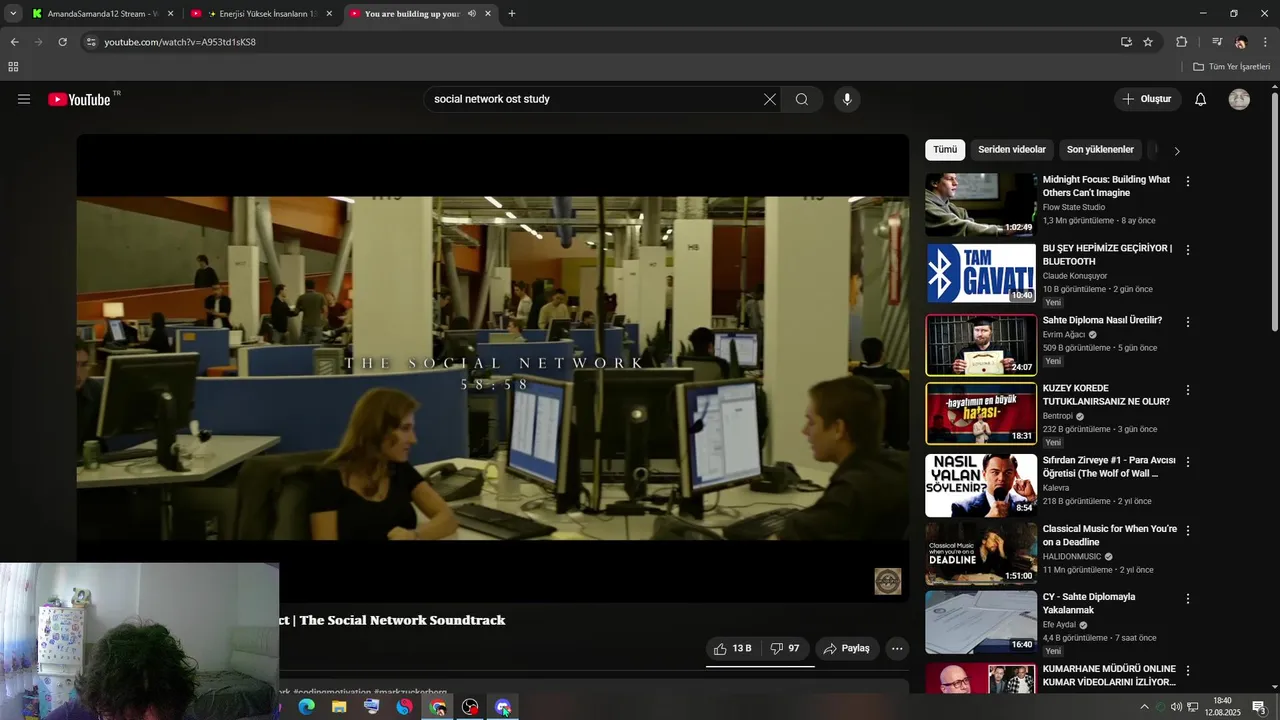This screenshot has height=720, width=1280.
Task: Open options for Sıfırdan Zirveye #1 video
Action: tap(1188, 462)
